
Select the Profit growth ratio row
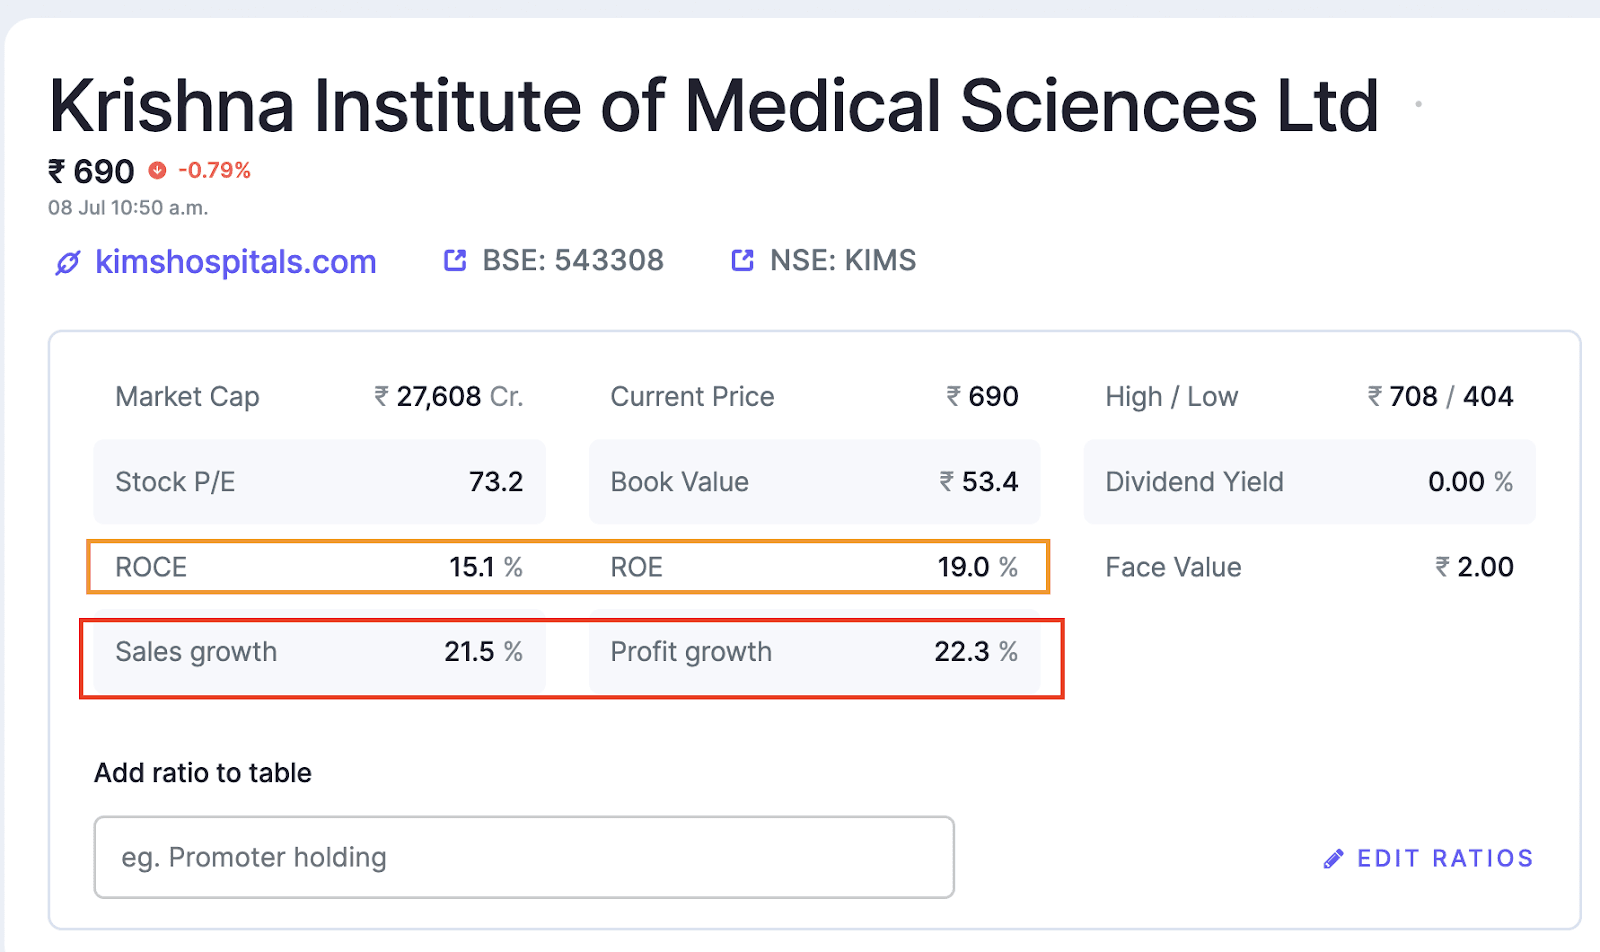pyautogui.click(x=814, y=652)
